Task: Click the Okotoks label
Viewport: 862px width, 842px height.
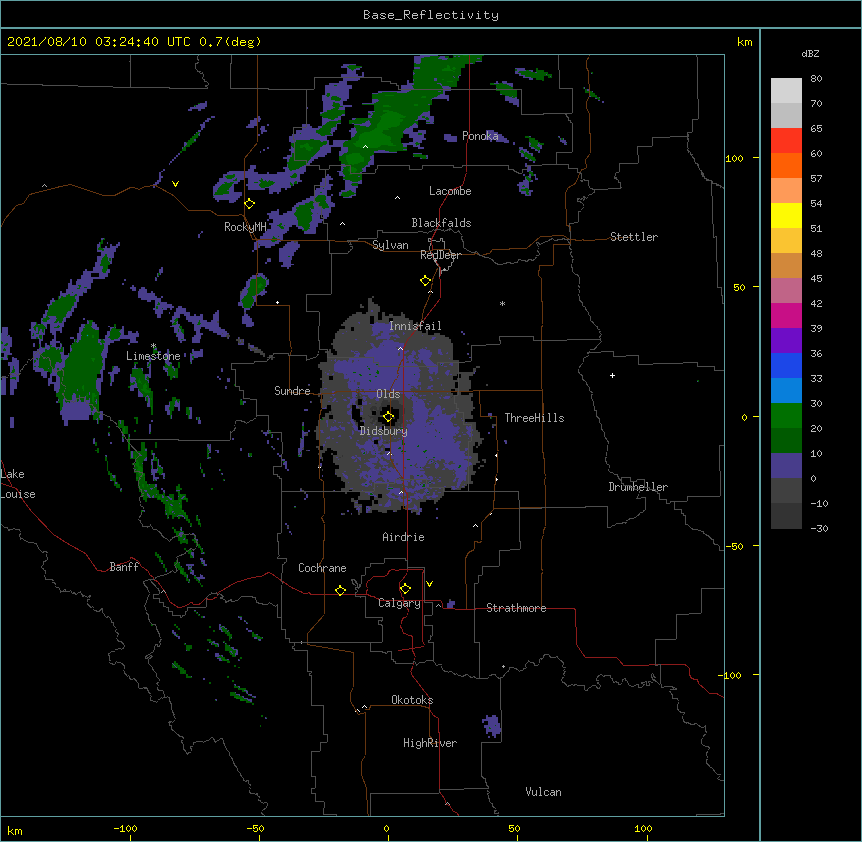Action: (x=412, y=700)
